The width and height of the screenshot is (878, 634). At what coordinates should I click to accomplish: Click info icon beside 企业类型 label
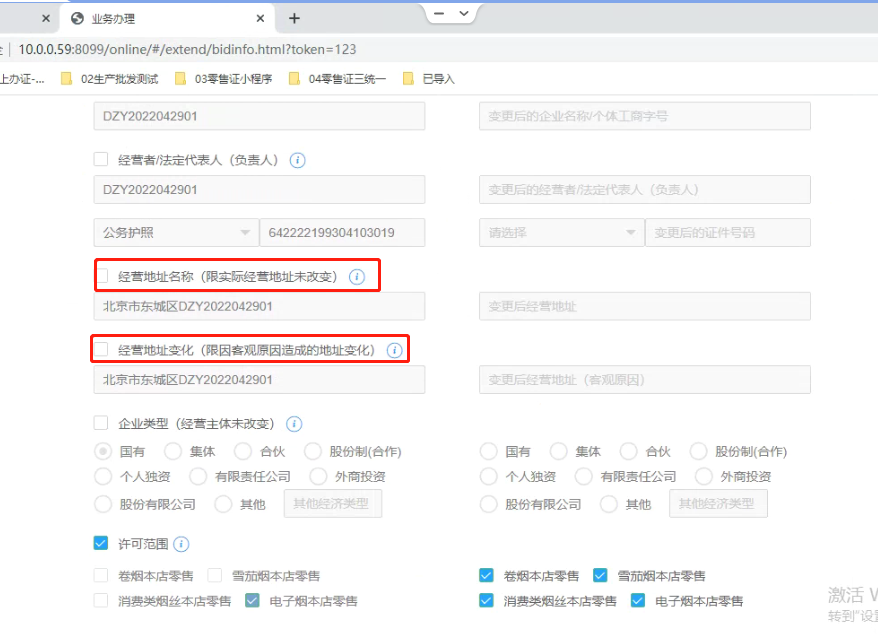point(294,424)
